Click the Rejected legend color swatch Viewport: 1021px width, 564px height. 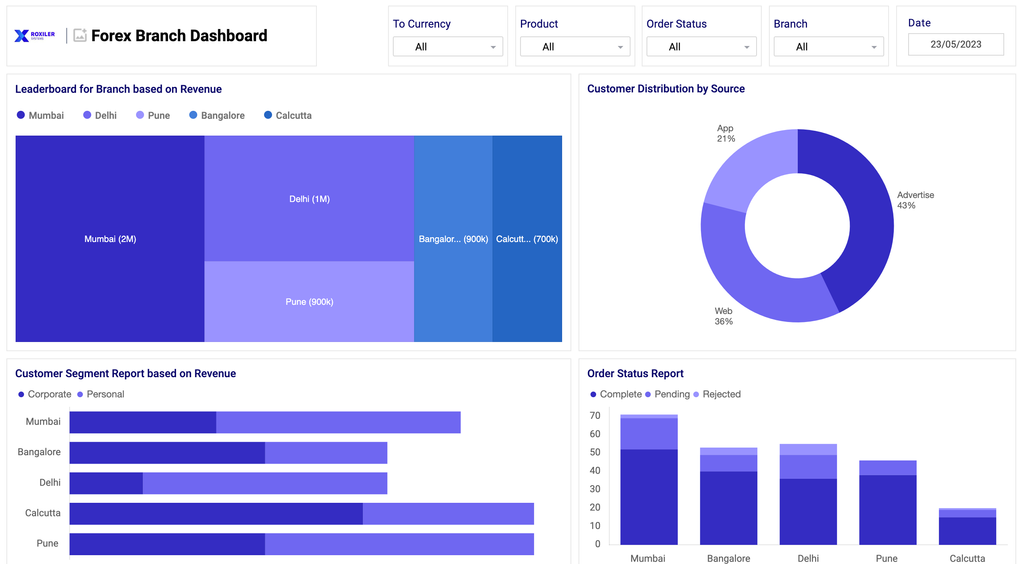click(697, 395)
